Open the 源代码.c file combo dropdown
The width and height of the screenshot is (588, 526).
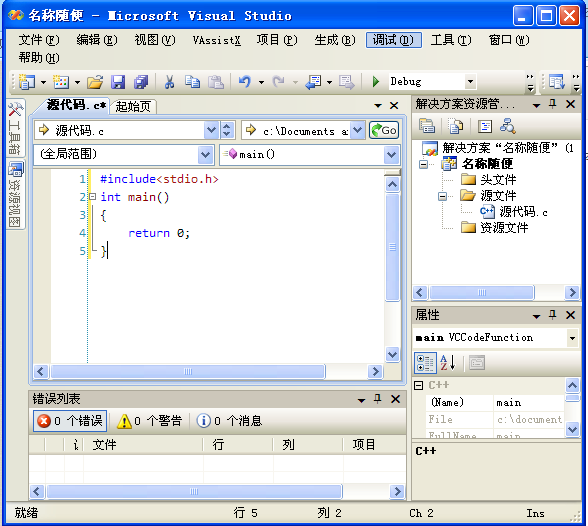click(211, 130)
